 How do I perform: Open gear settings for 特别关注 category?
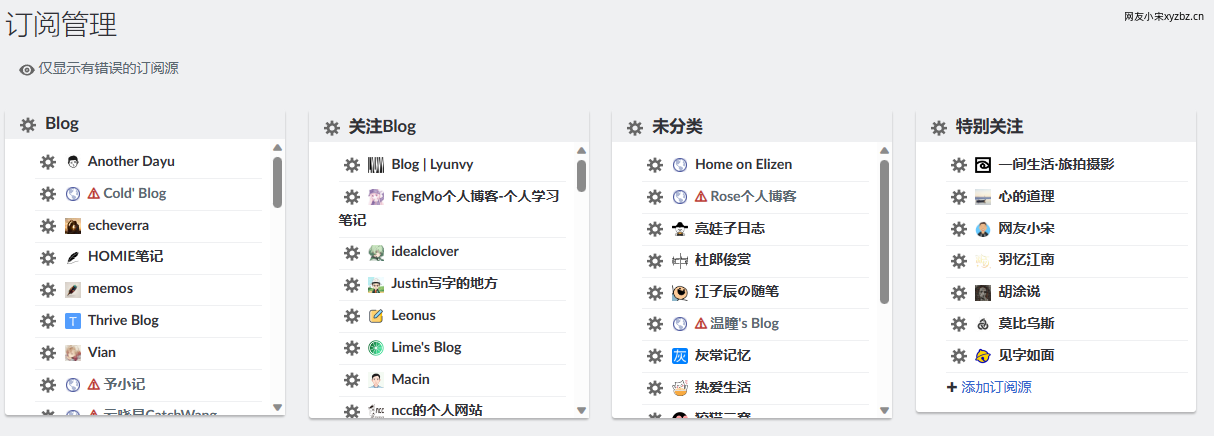939,128
